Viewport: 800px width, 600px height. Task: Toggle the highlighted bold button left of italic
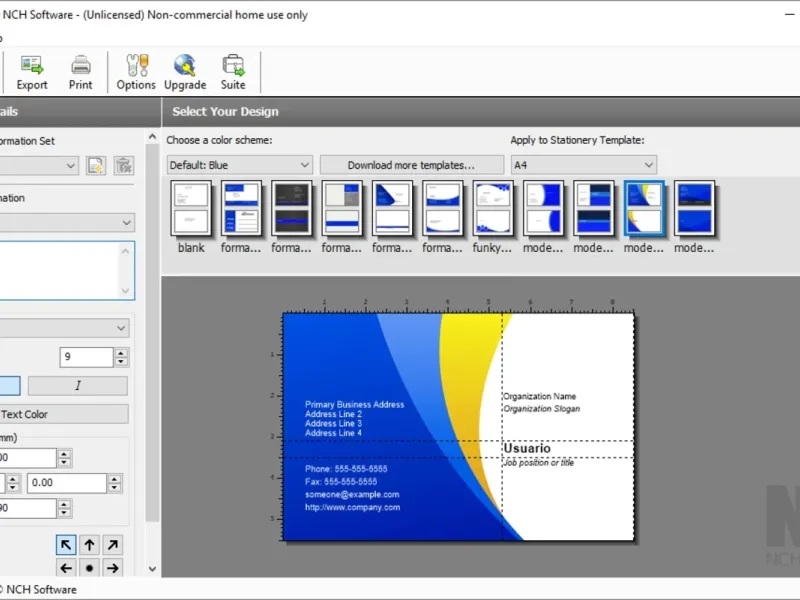pyautogui.click(x=9, y=386)
